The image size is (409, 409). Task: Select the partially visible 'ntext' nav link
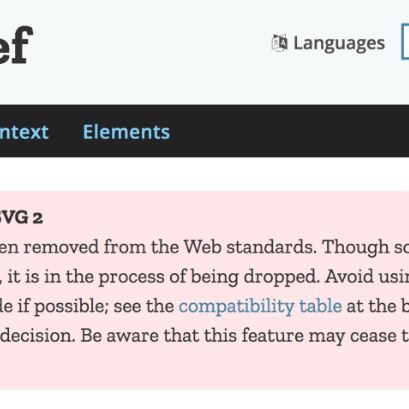click(x=24, y=132)
